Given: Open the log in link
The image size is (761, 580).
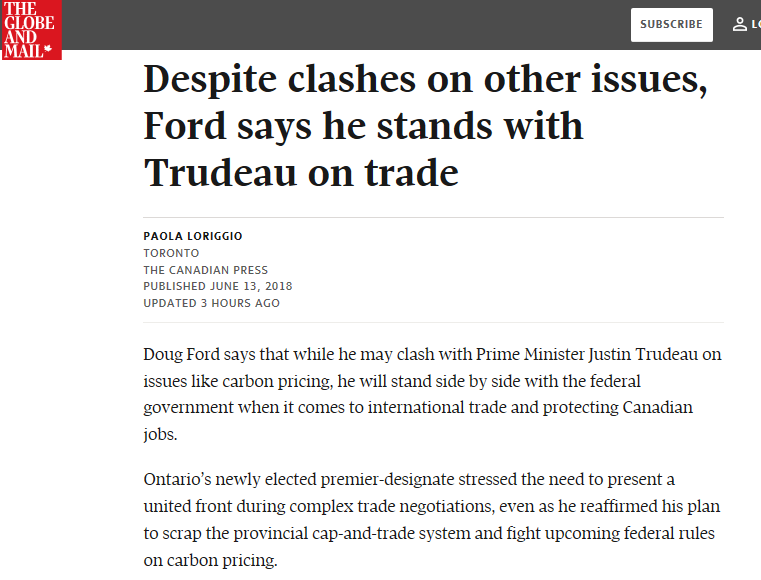Looking at the screenshot, I should [755, 24].
